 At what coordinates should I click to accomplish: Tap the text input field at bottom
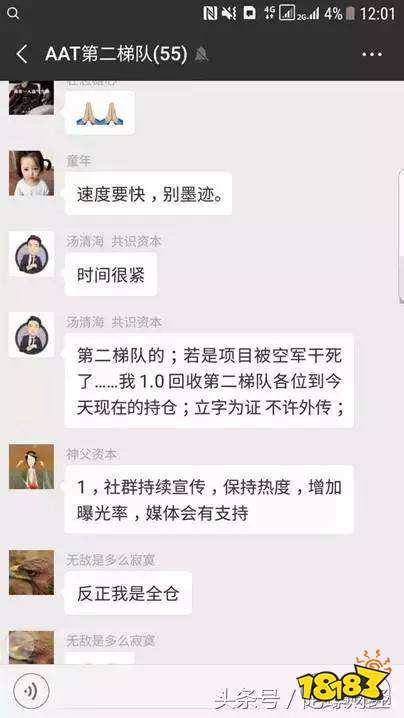(x=202, y=691)
